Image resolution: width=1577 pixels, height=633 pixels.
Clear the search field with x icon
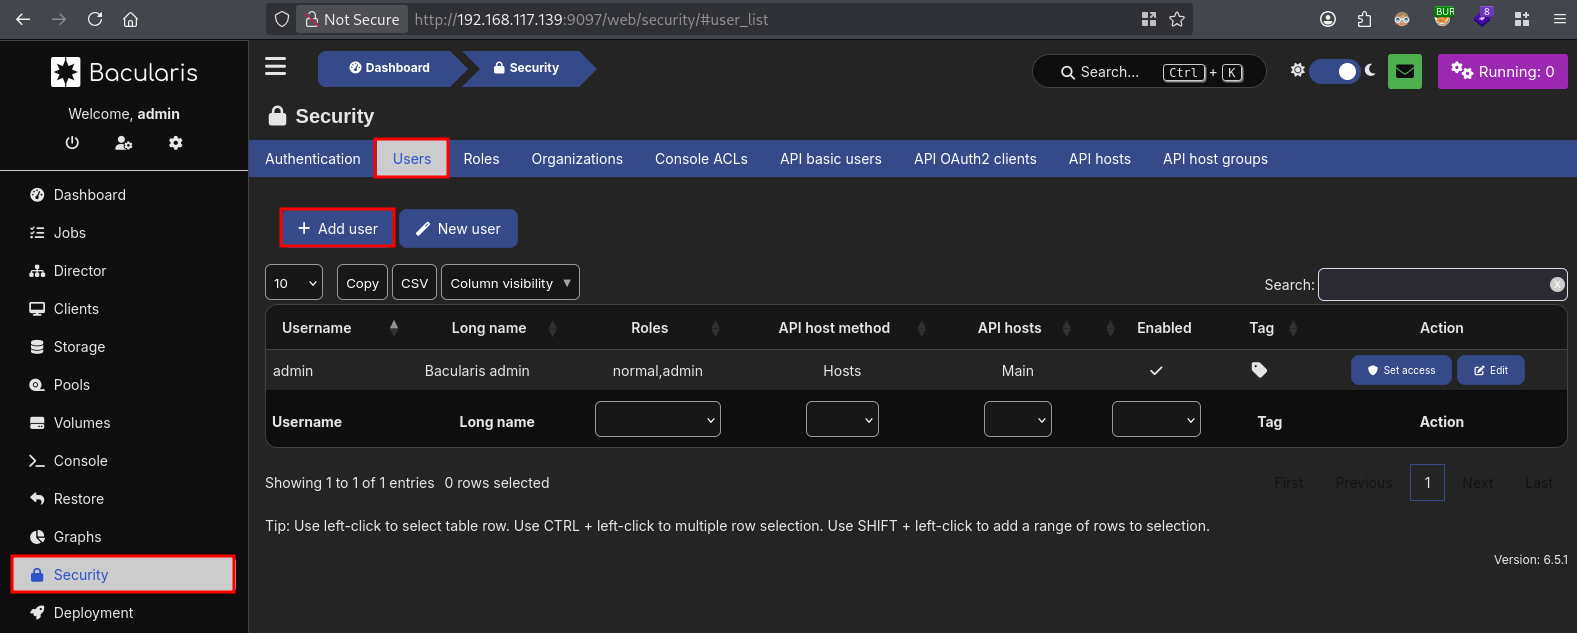pyautogui.click(x=1557, y=285)
